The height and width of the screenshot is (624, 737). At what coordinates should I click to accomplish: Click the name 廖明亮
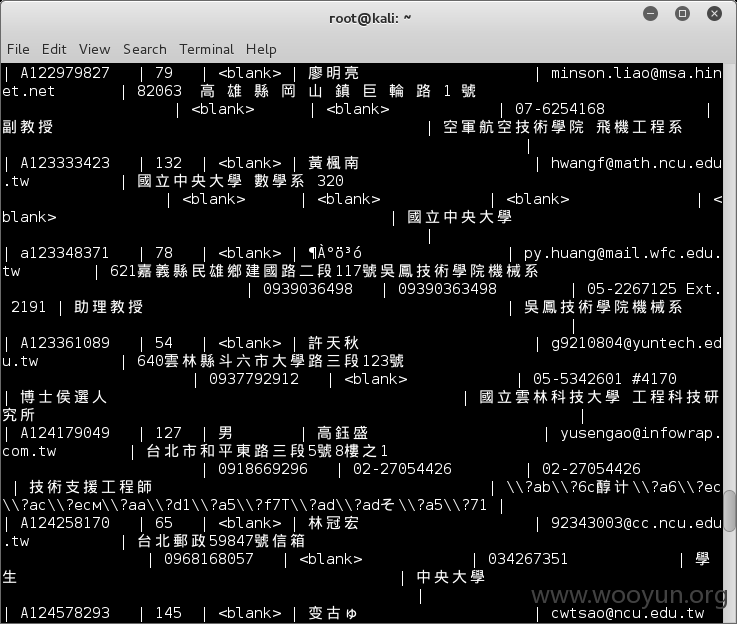coord(334,73)
